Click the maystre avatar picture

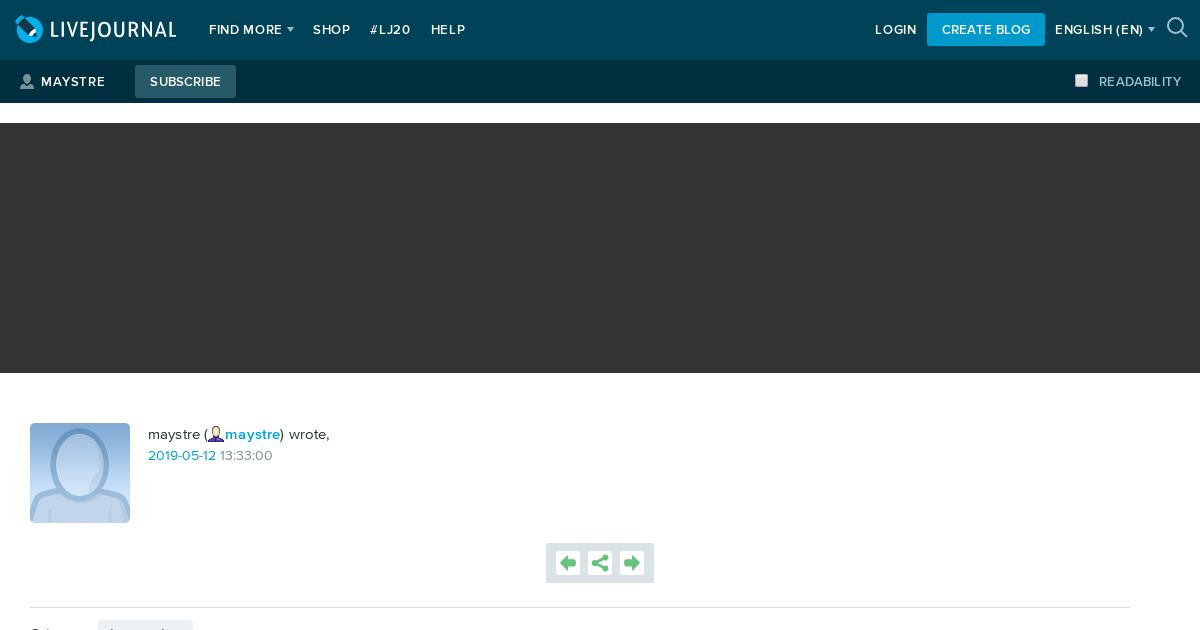point(80,473)
